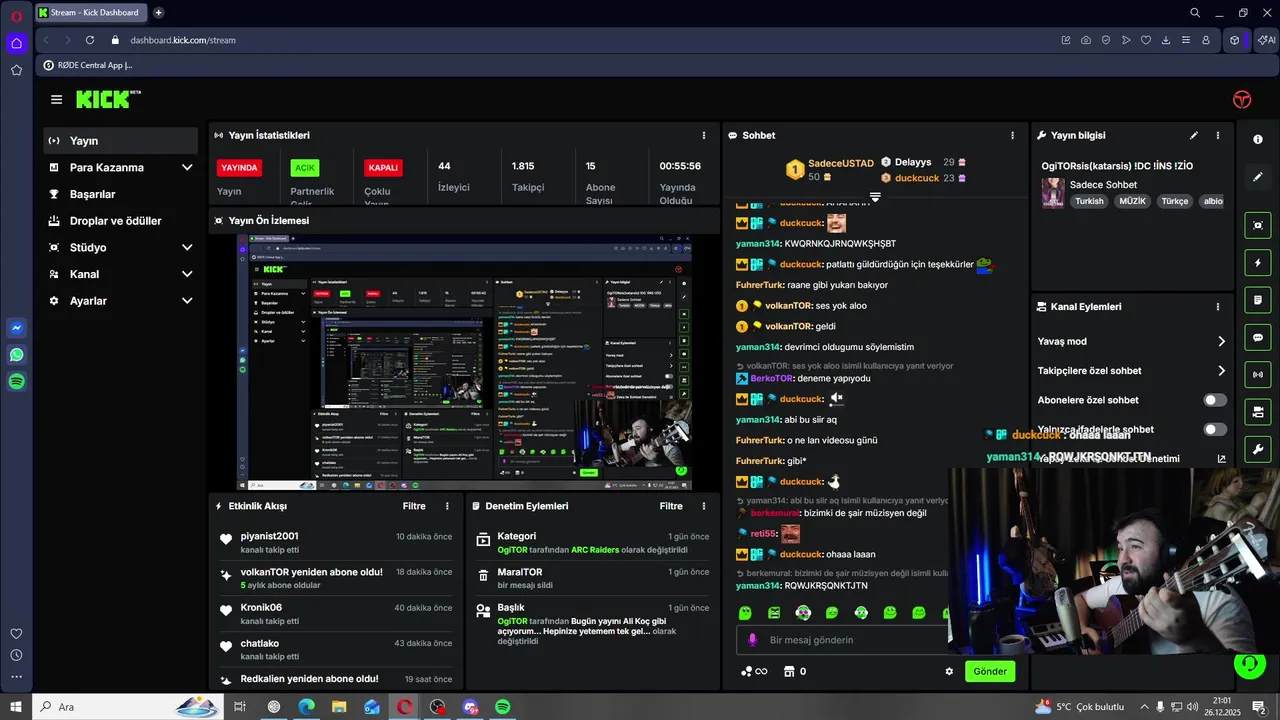Open the Sohbet panel three-dot menu
Viewport: 1280px width, 720px height.
click(1012, 135)
